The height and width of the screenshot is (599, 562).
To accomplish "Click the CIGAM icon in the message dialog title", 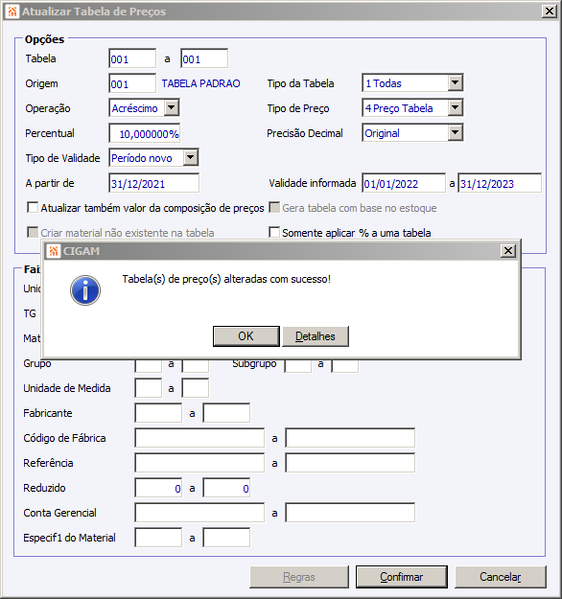I will click(x=53, y=251).
